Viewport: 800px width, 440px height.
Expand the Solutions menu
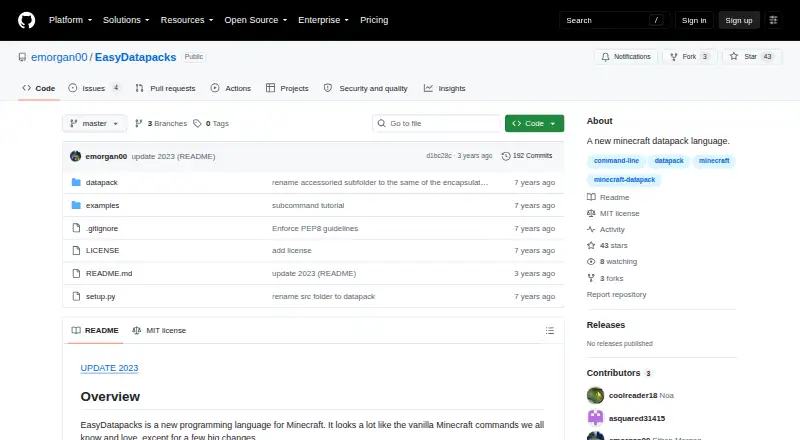[126, 20]
